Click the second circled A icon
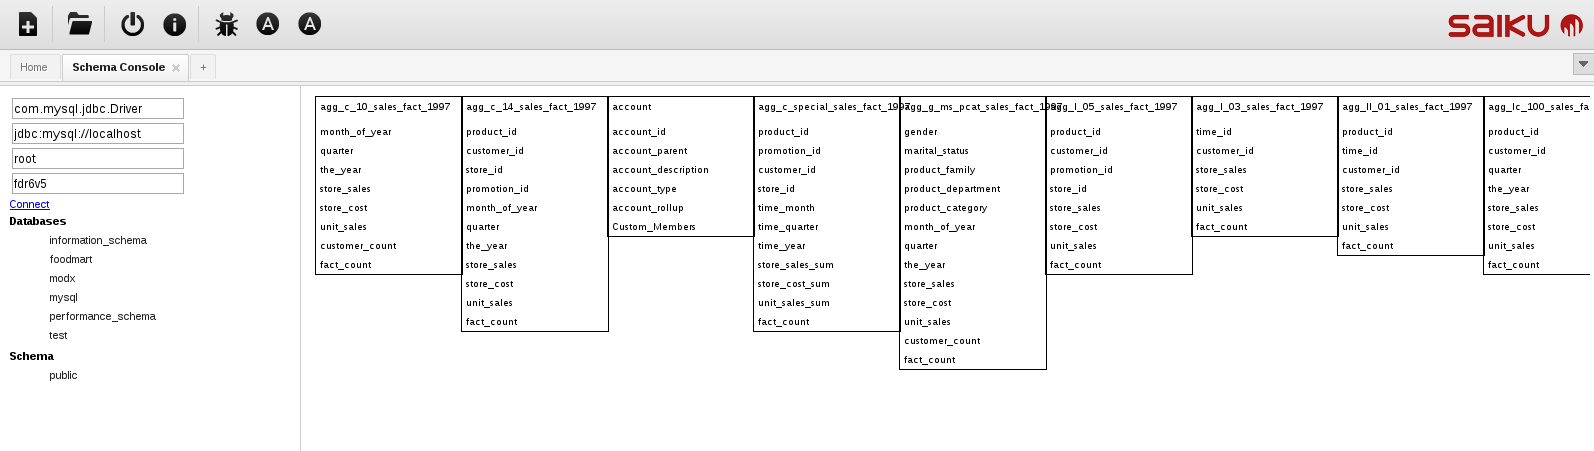 tap(309, 24)
